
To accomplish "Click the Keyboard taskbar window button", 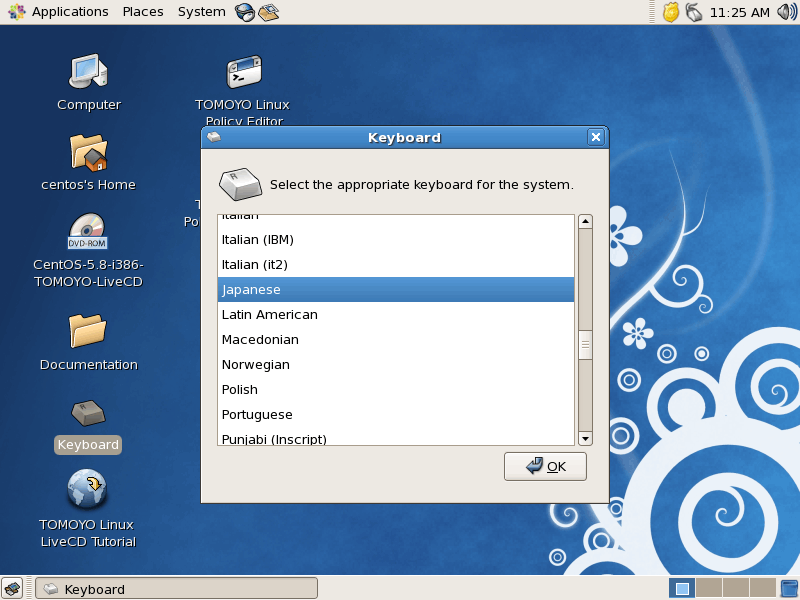I will point(177,589).
